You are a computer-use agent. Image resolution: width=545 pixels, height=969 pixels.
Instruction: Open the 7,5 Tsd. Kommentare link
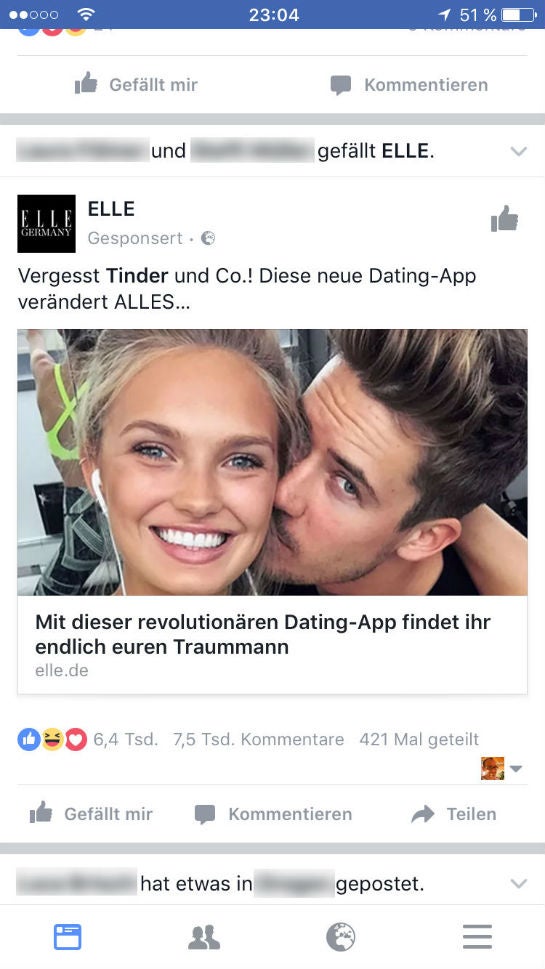[x=258, y=739]
